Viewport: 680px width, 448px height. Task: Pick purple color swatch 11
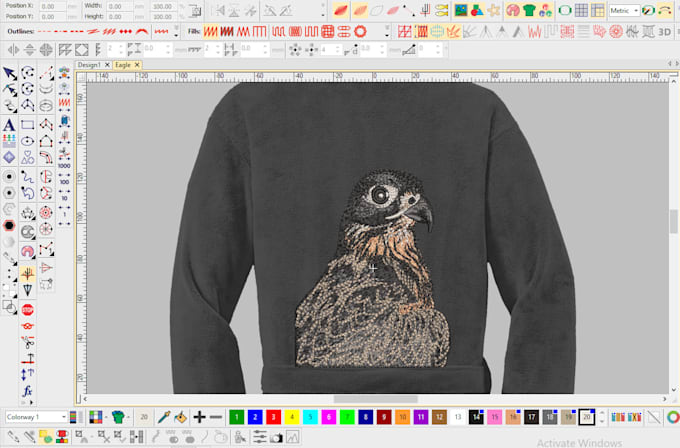click(x=421, y=417)
